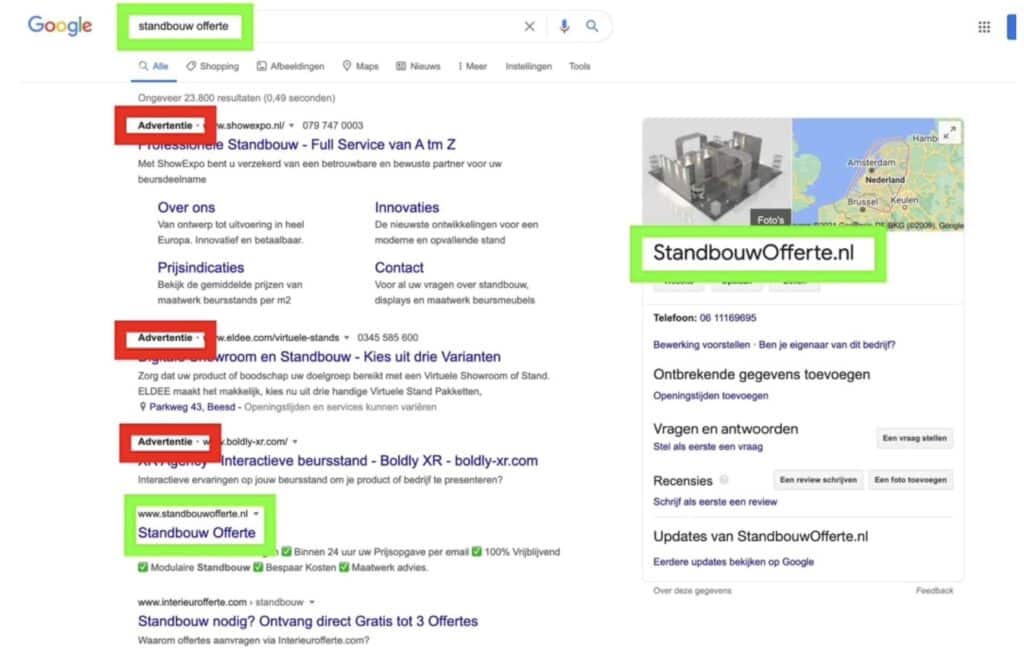Screen dimensions: 1024x669
Task: Open the Google apps grid
Action: click(984, 27)
